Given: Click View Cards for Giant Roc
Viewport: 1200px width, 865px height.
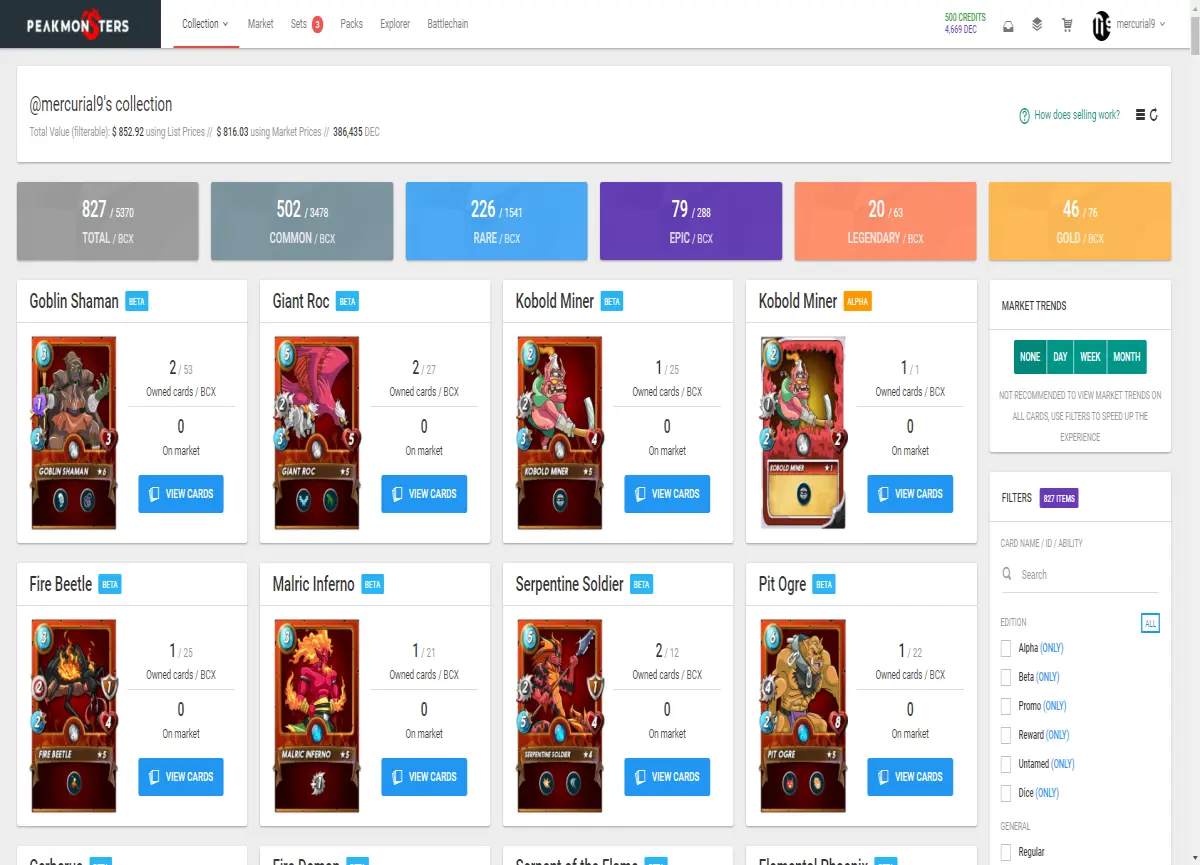Looking at the screenshot, I should click(424, 494).
